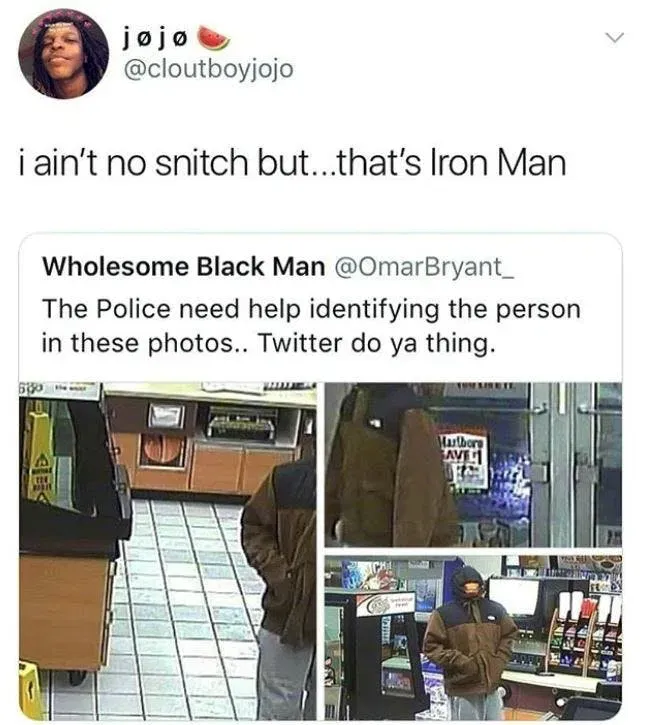
Task: Click the glass door handle in top-right photo
Action: 539,409
